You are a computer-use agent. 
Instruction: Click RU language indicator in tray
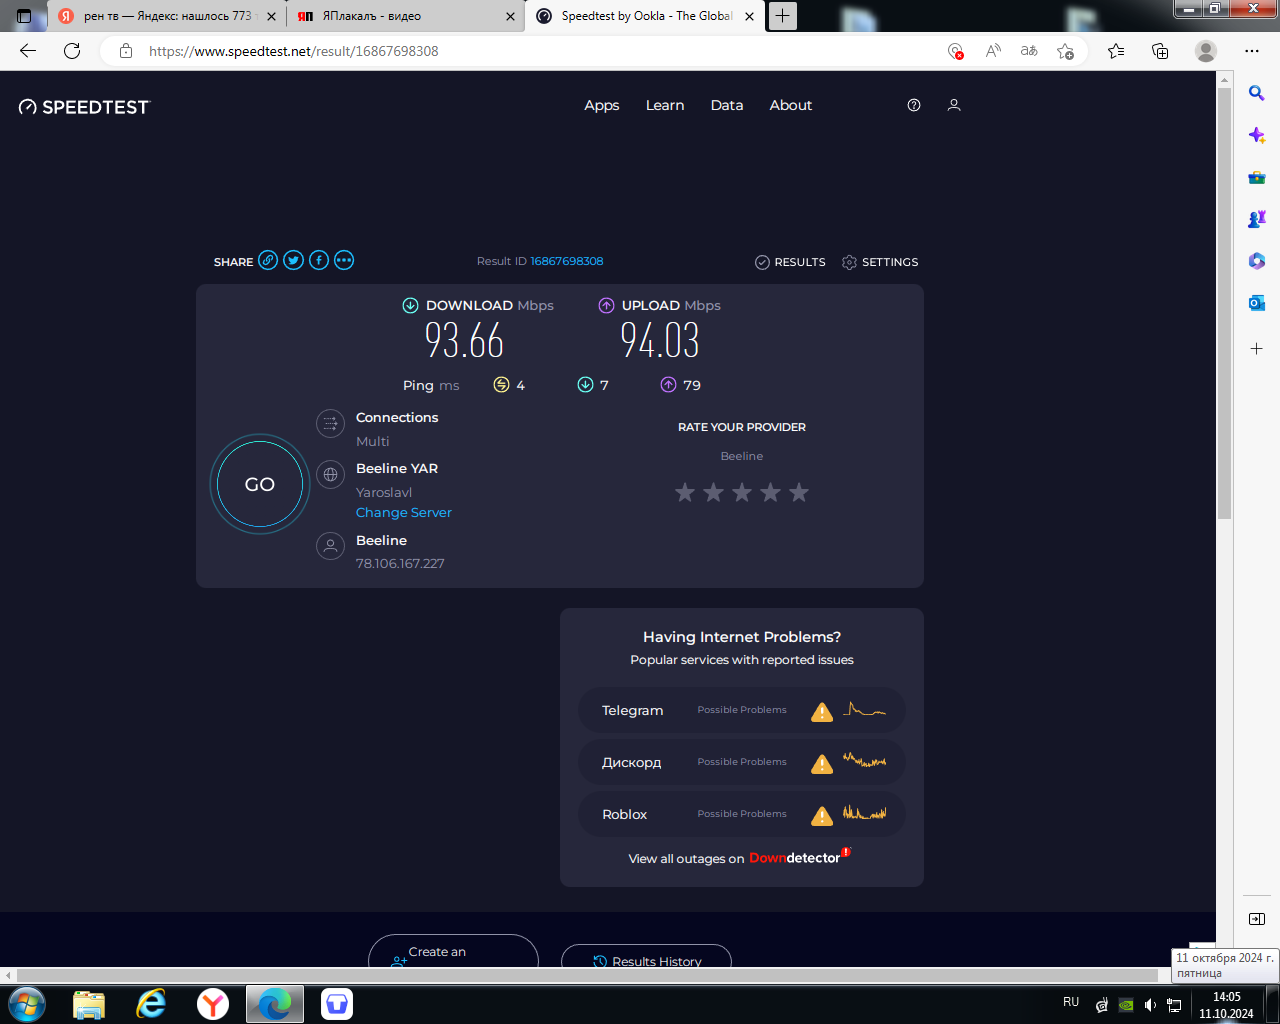click(1071, 1002)
